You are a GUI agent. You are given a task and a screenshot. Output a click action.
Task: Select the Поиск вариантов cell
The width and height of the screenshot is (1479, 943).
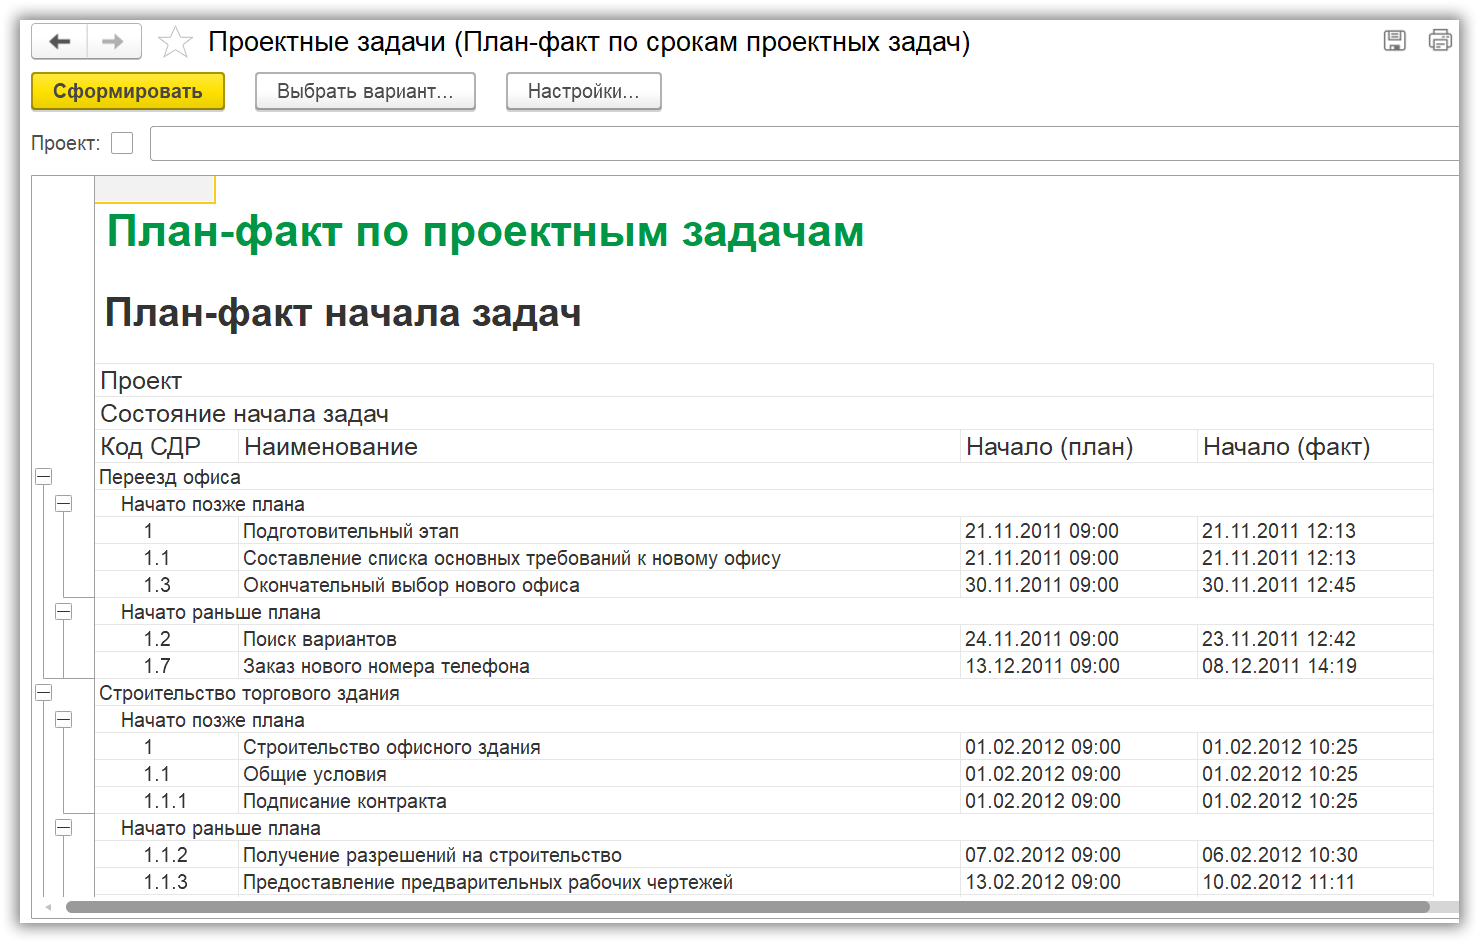(600, 639)
